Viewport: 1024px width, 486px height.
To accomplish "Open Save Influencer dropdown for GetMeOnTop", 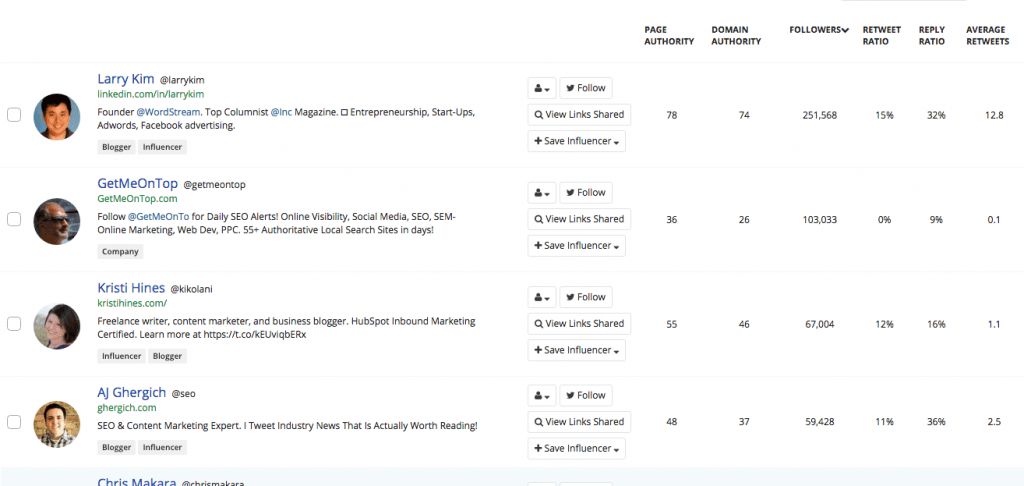I will [578, 246].
